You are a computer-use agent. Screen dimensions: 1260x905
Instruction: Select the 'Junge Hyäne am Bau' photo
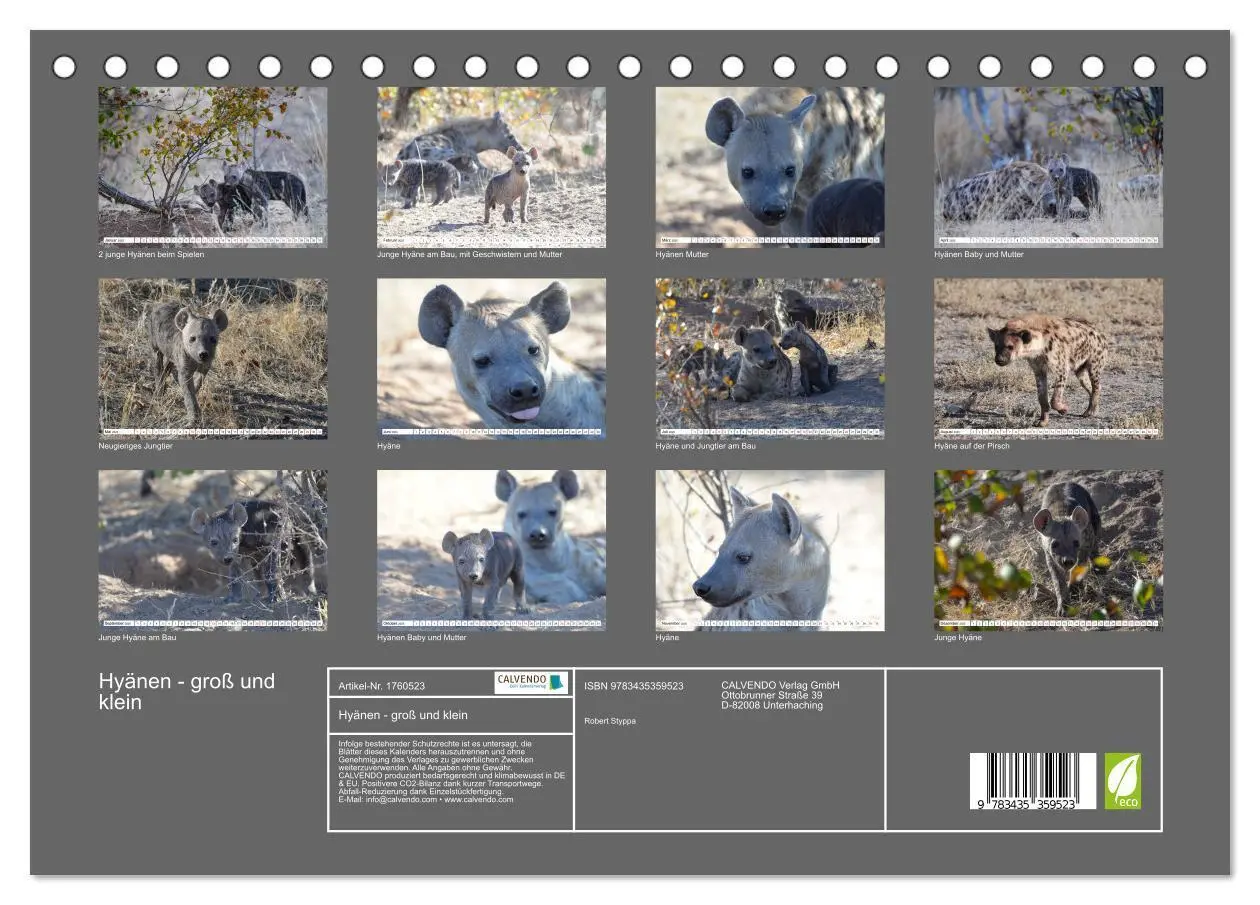213,550
